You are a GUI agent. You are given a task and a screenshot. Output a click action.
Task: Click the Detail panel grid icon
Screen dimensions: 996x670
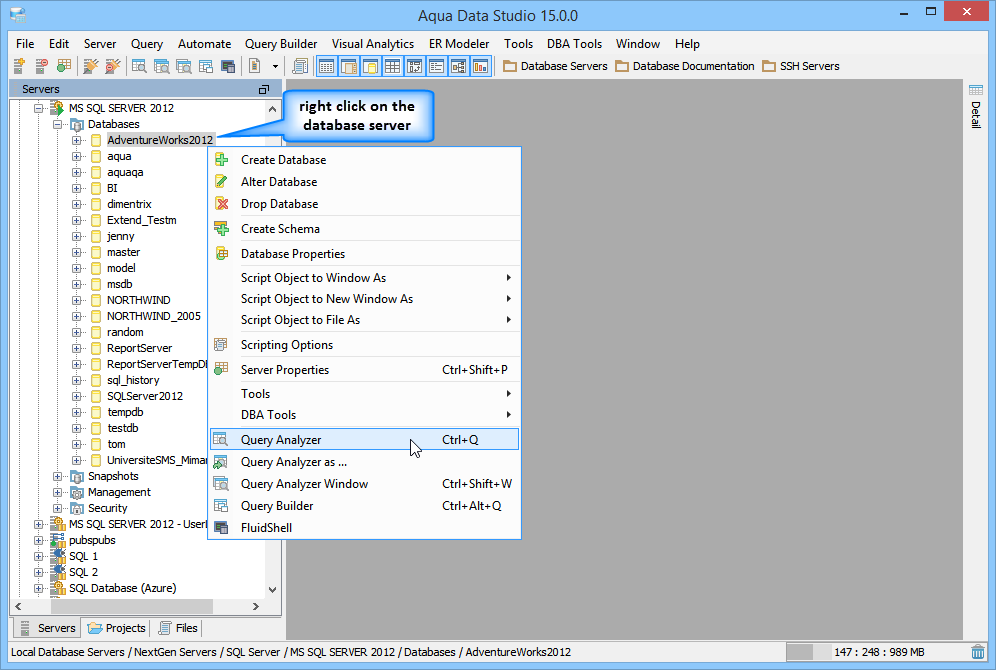pyautogui.click(x=976, y=90)
